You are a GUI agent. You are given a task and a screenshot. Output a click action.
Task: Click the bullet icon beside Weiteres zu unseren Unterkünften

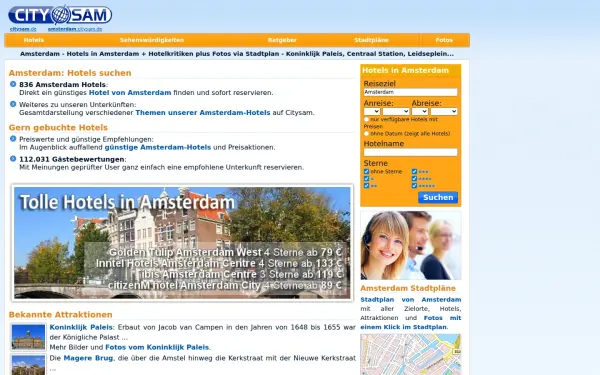point(13,104)
